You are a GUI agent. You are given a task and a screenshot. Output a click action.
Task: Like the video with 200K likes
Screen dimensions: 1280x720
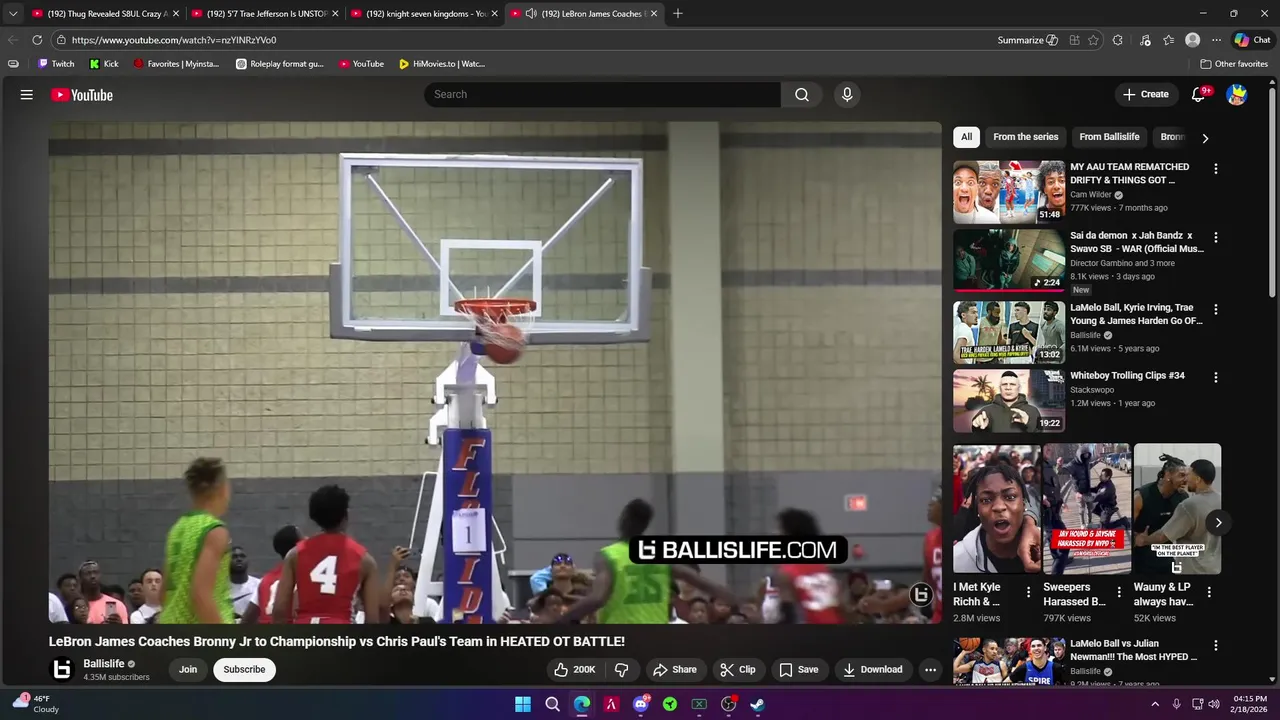coord(574,670)
